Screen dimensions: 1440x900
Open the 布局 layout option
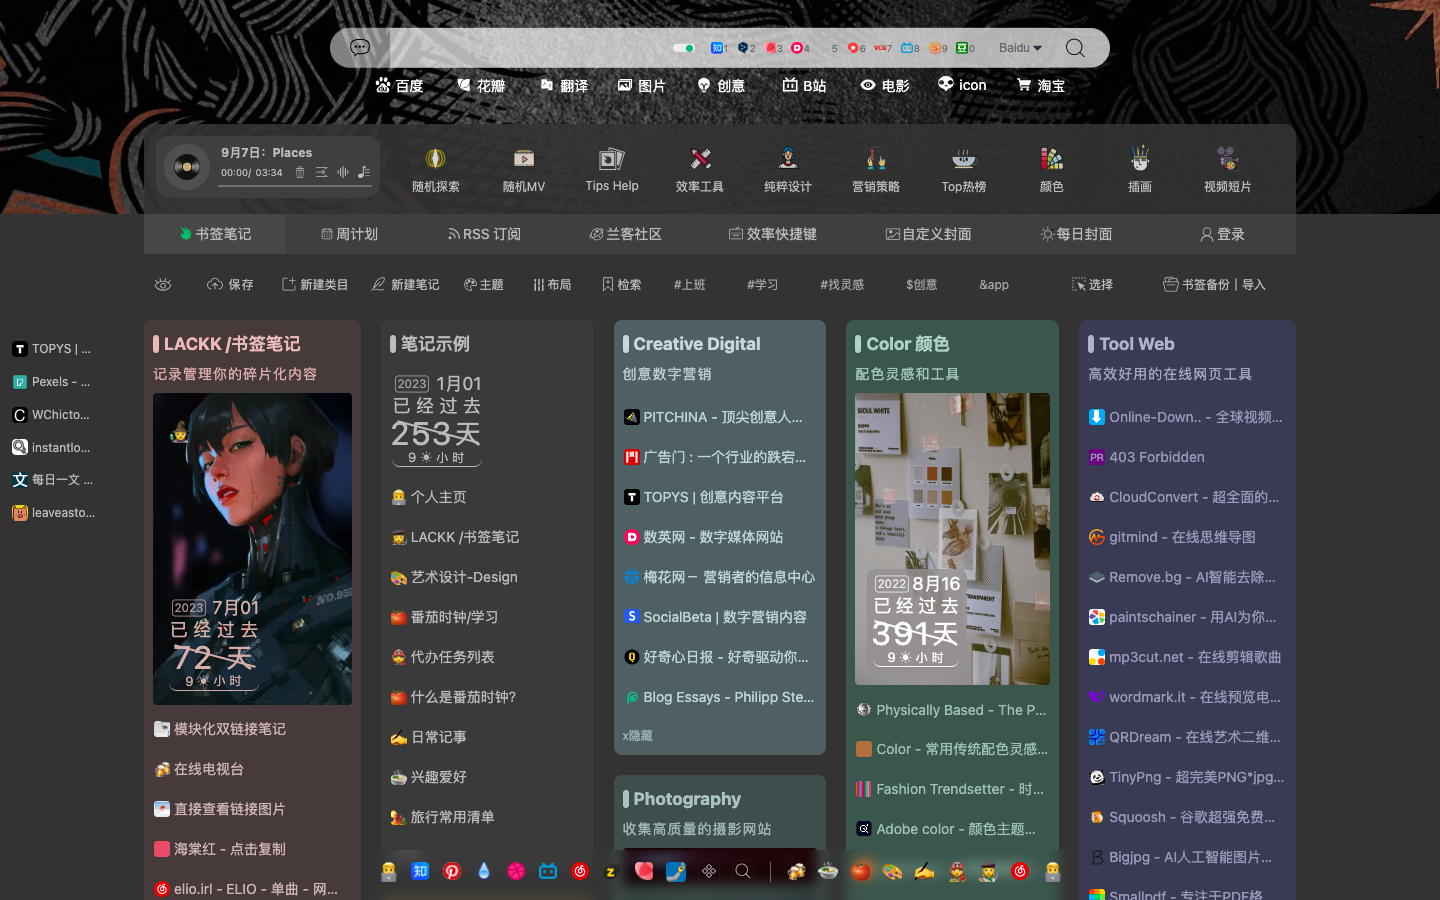point(552,285)
